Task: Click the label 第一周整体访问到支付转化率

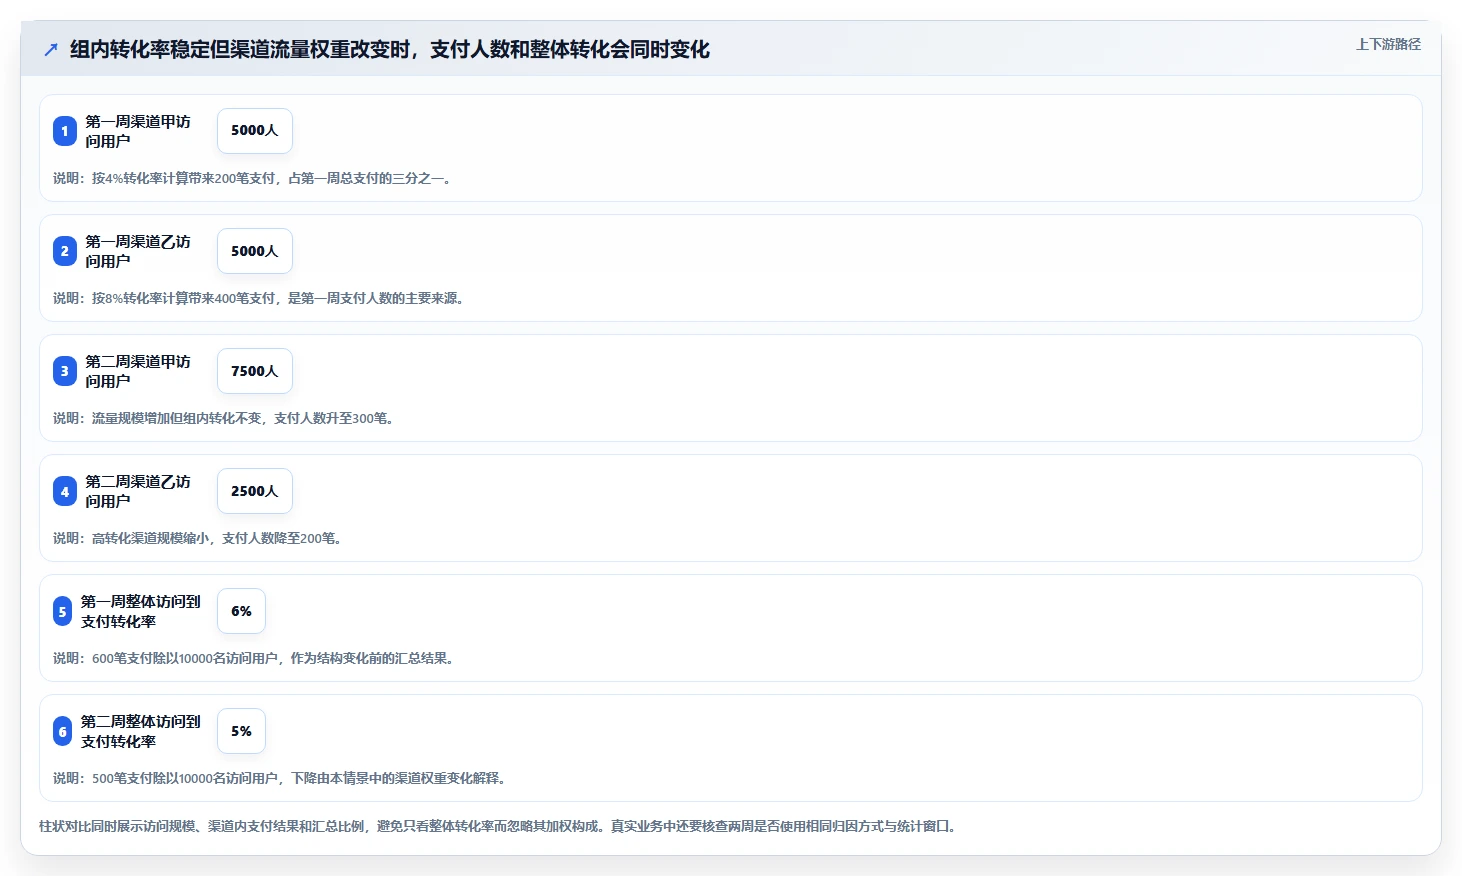Action: click(x=141, y=611)
